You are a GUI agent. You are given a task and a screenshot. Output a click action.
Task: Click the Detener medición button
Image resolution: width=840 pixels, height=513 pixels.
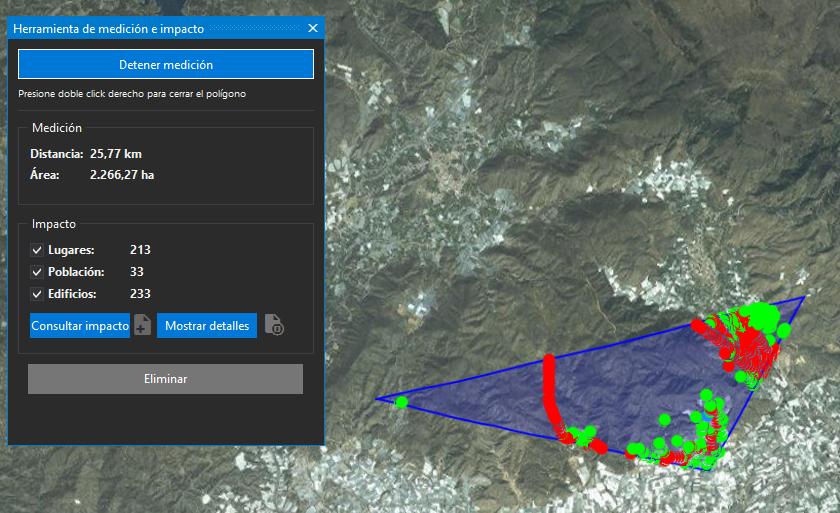pyautogui.click(x=166, y=64)
